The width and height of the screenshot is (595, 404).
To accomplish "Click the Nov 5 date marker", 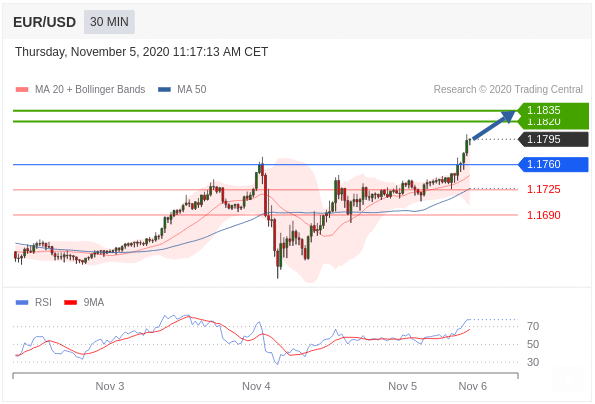I will tap(402, 386).
